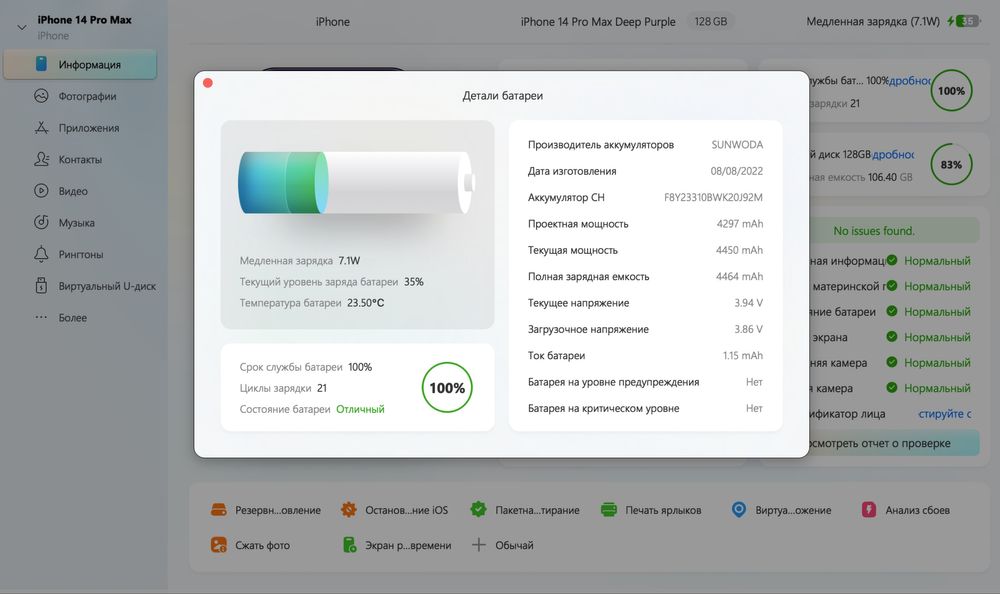This screenshot has width=1000, height=594.
Task: Click the serial F8Y23310BWK20J92M
Action: (x=713, y=197)
